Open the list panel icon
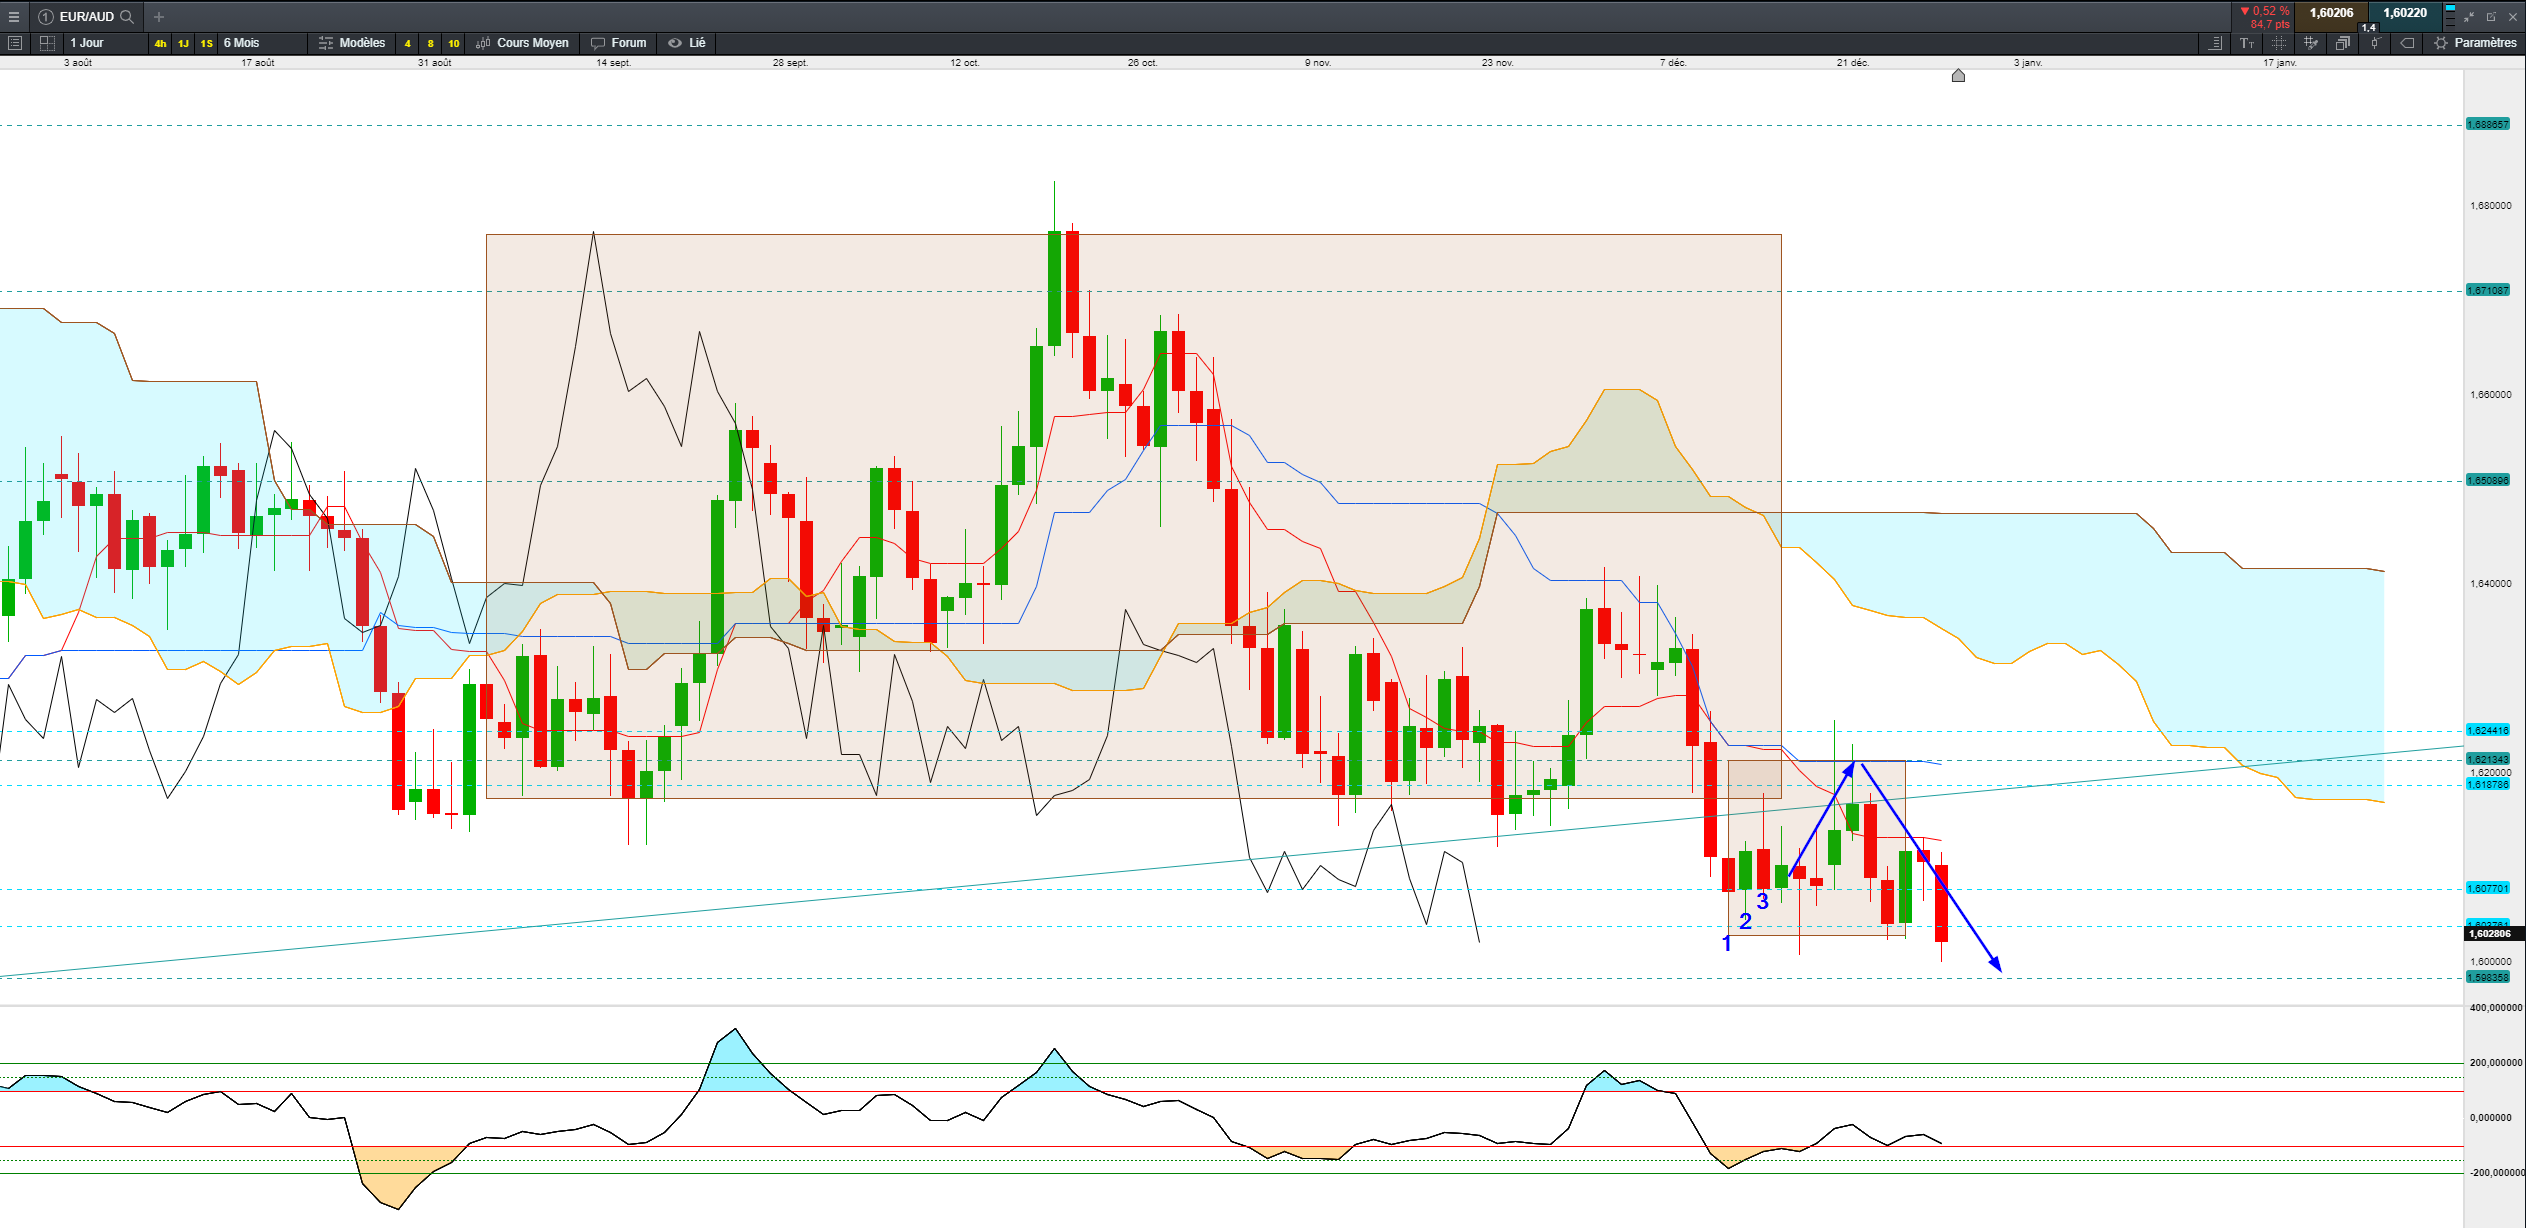 (x=15, y=43)
